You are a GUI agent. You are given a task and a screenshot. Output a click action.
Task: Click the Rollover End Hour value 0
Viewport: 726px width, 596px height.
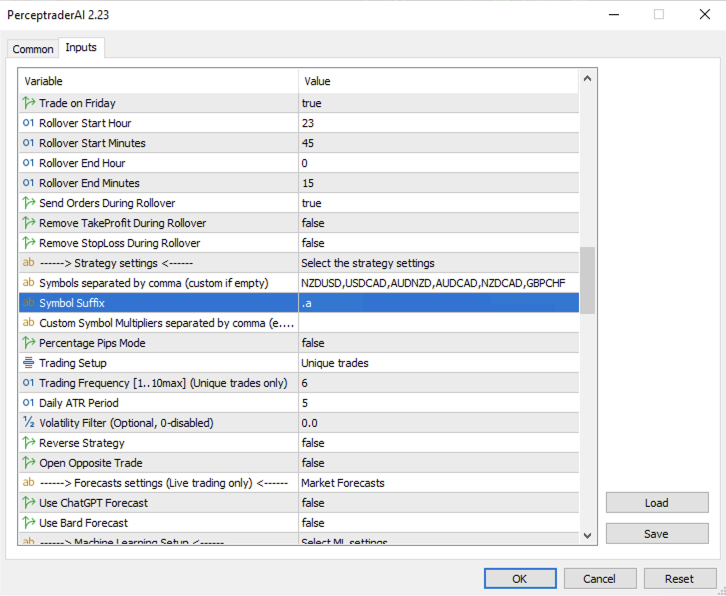[x=438, y=163]
